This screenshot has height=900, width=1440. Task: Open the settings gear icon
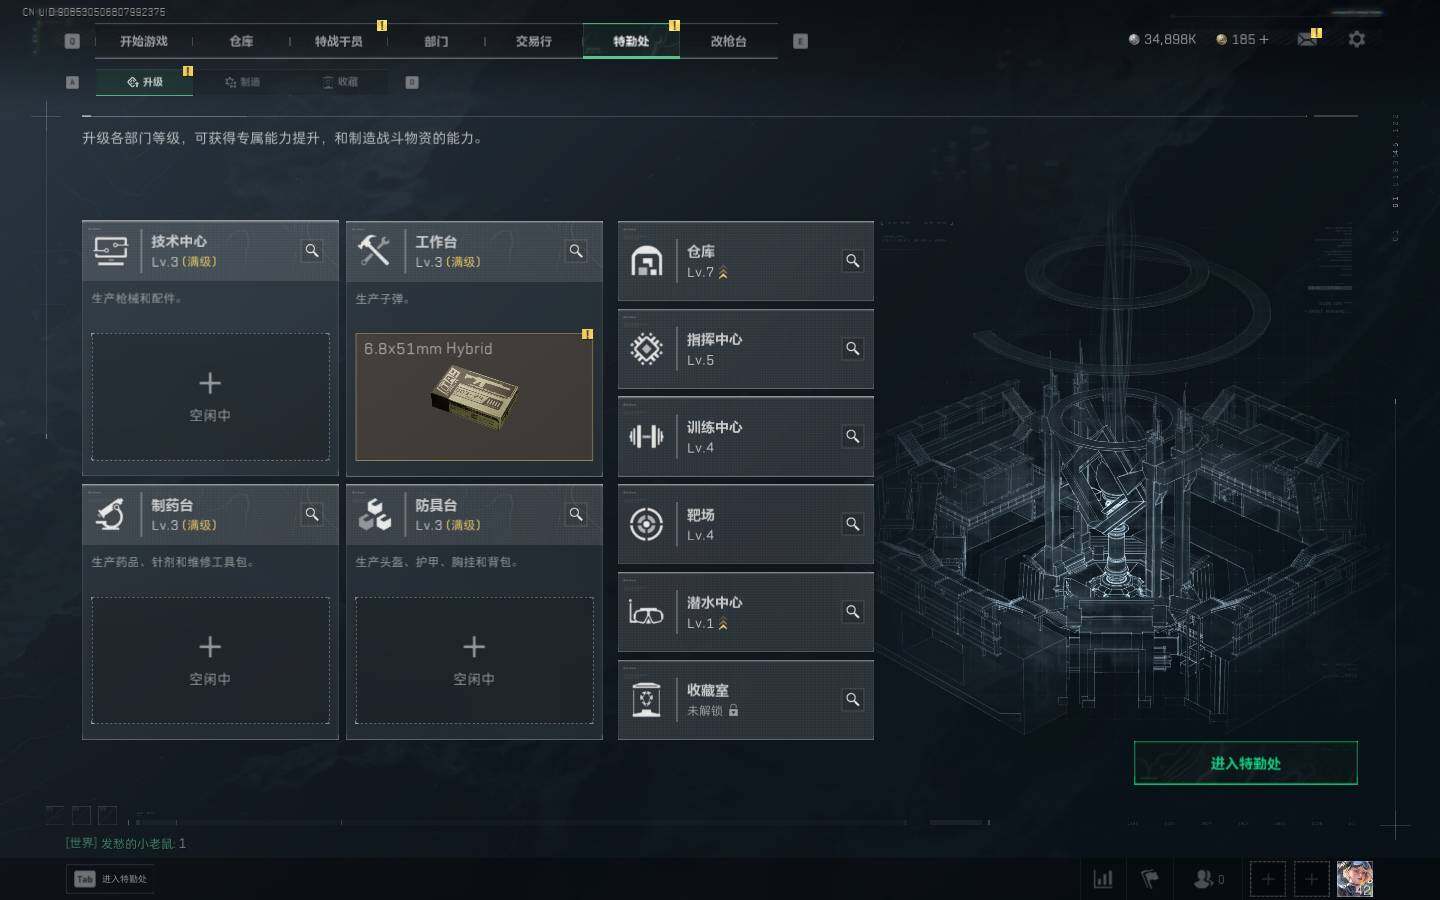tap(1356, 39)
